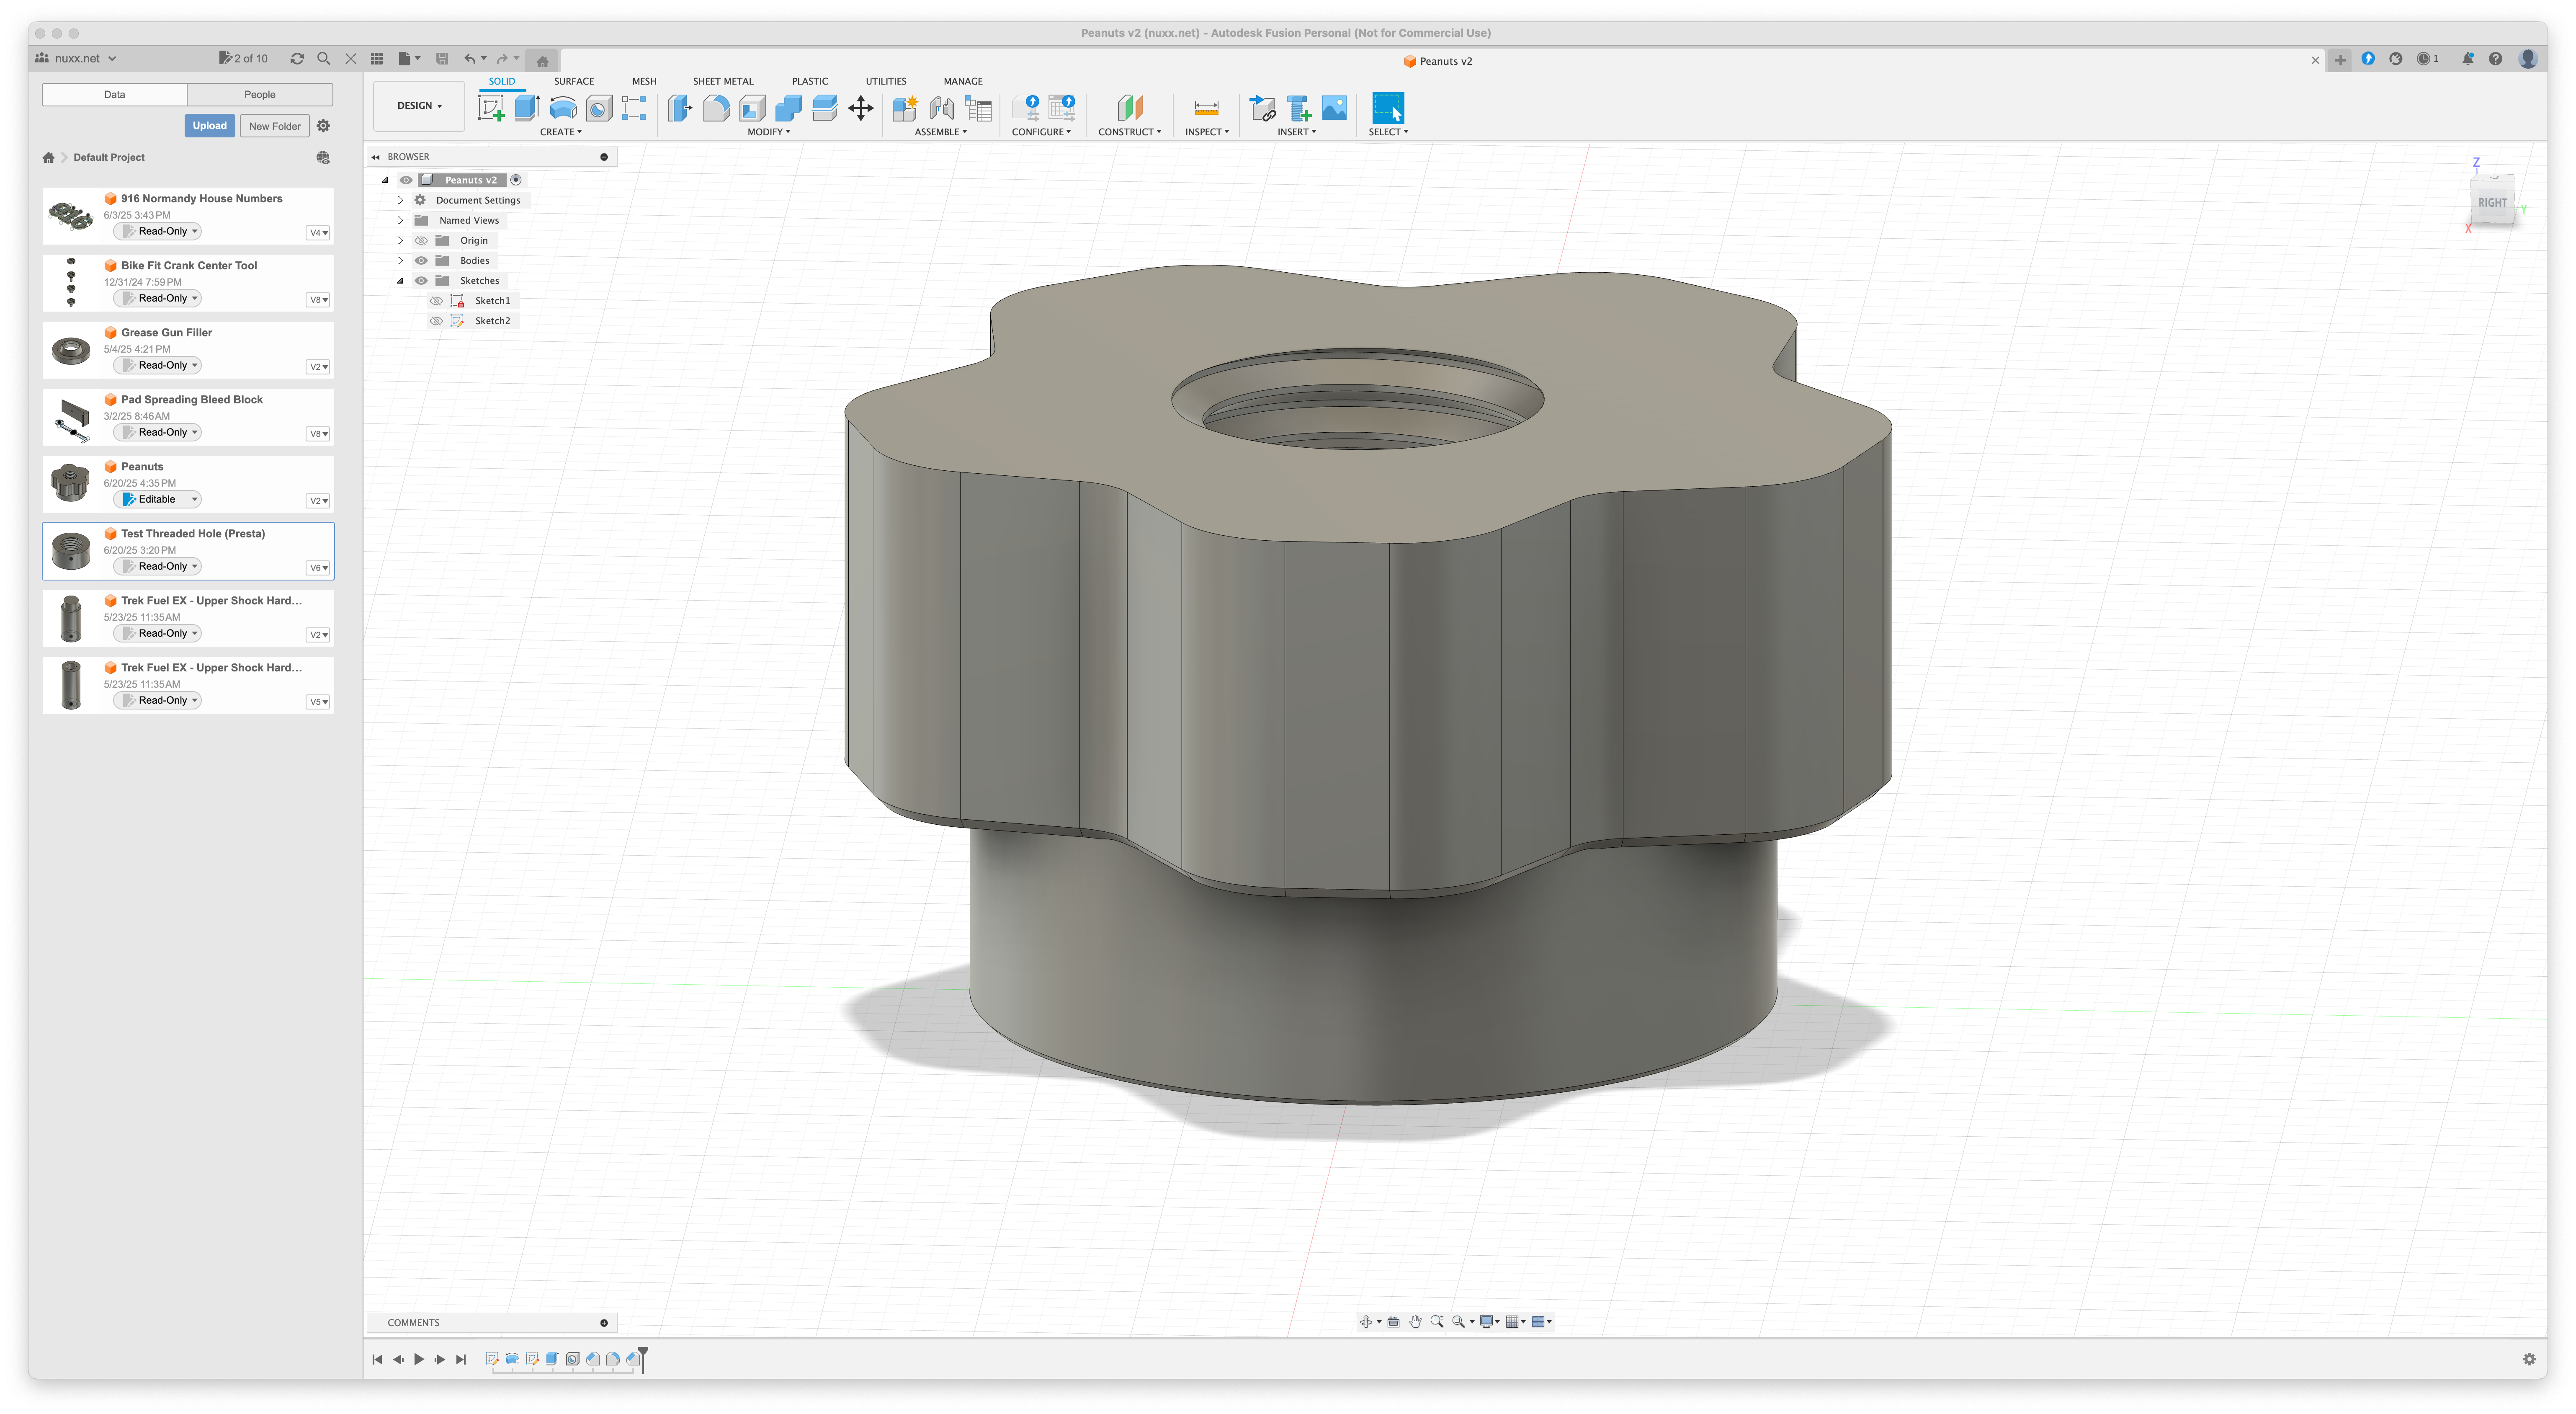Open the Orbit navigation tool
This screenshot has height=1414, width=2576.
[x=1366, y=1321]
